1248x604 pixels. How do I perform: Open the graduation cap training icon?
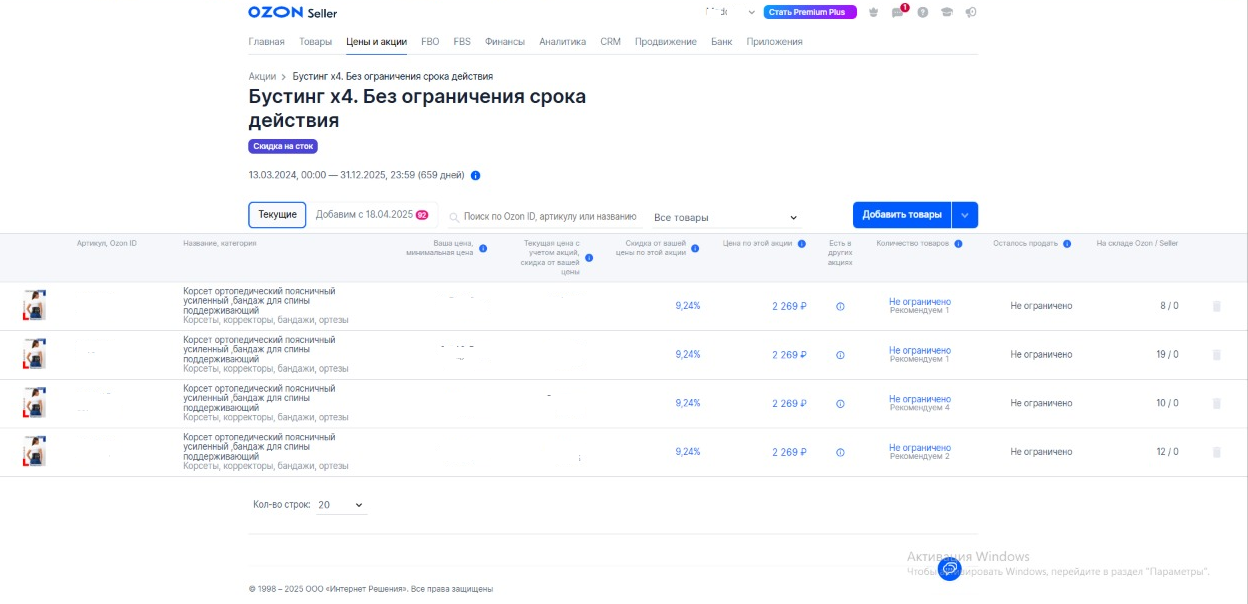[947, 13]
